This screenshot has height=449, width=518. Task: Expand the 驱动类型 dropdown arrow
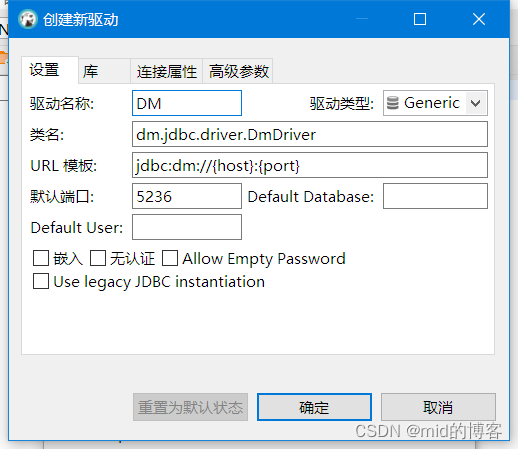(476, 103)
